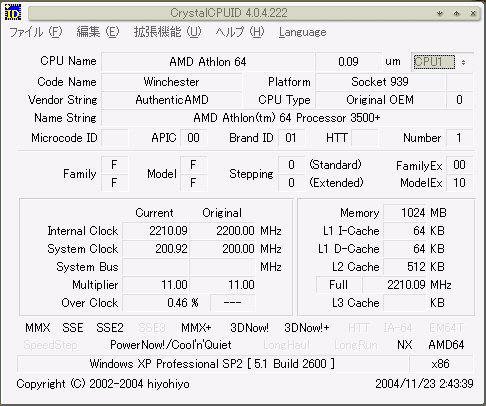Click the L2 cache 2210.09 MHz value
This screenshot has height=406, width=486.
point(394,285)
